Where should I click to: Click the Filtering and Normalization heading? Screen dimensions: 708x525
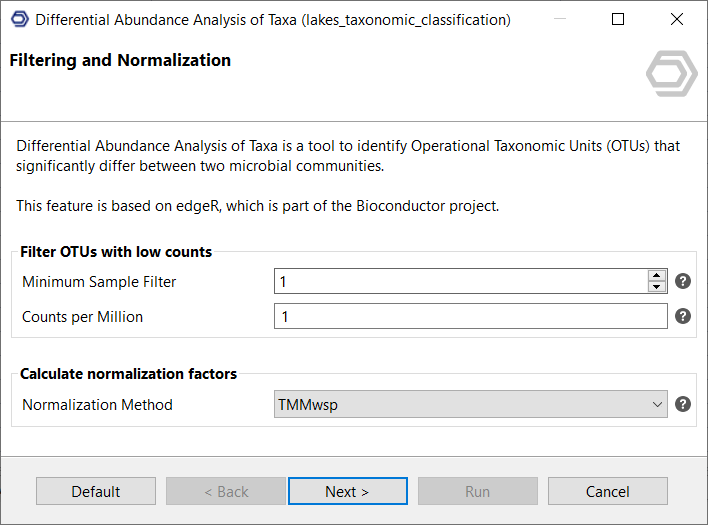[x=120, y=60]
